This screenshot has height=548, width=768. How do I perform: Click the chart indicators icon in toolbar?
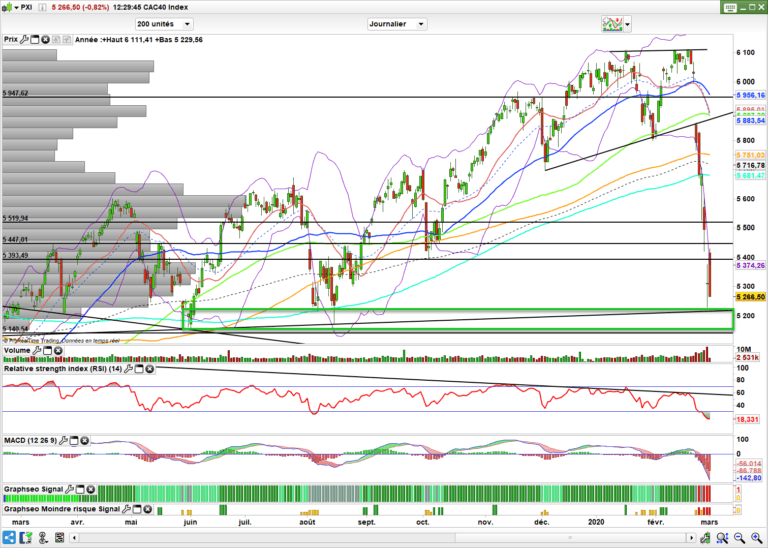609,23
